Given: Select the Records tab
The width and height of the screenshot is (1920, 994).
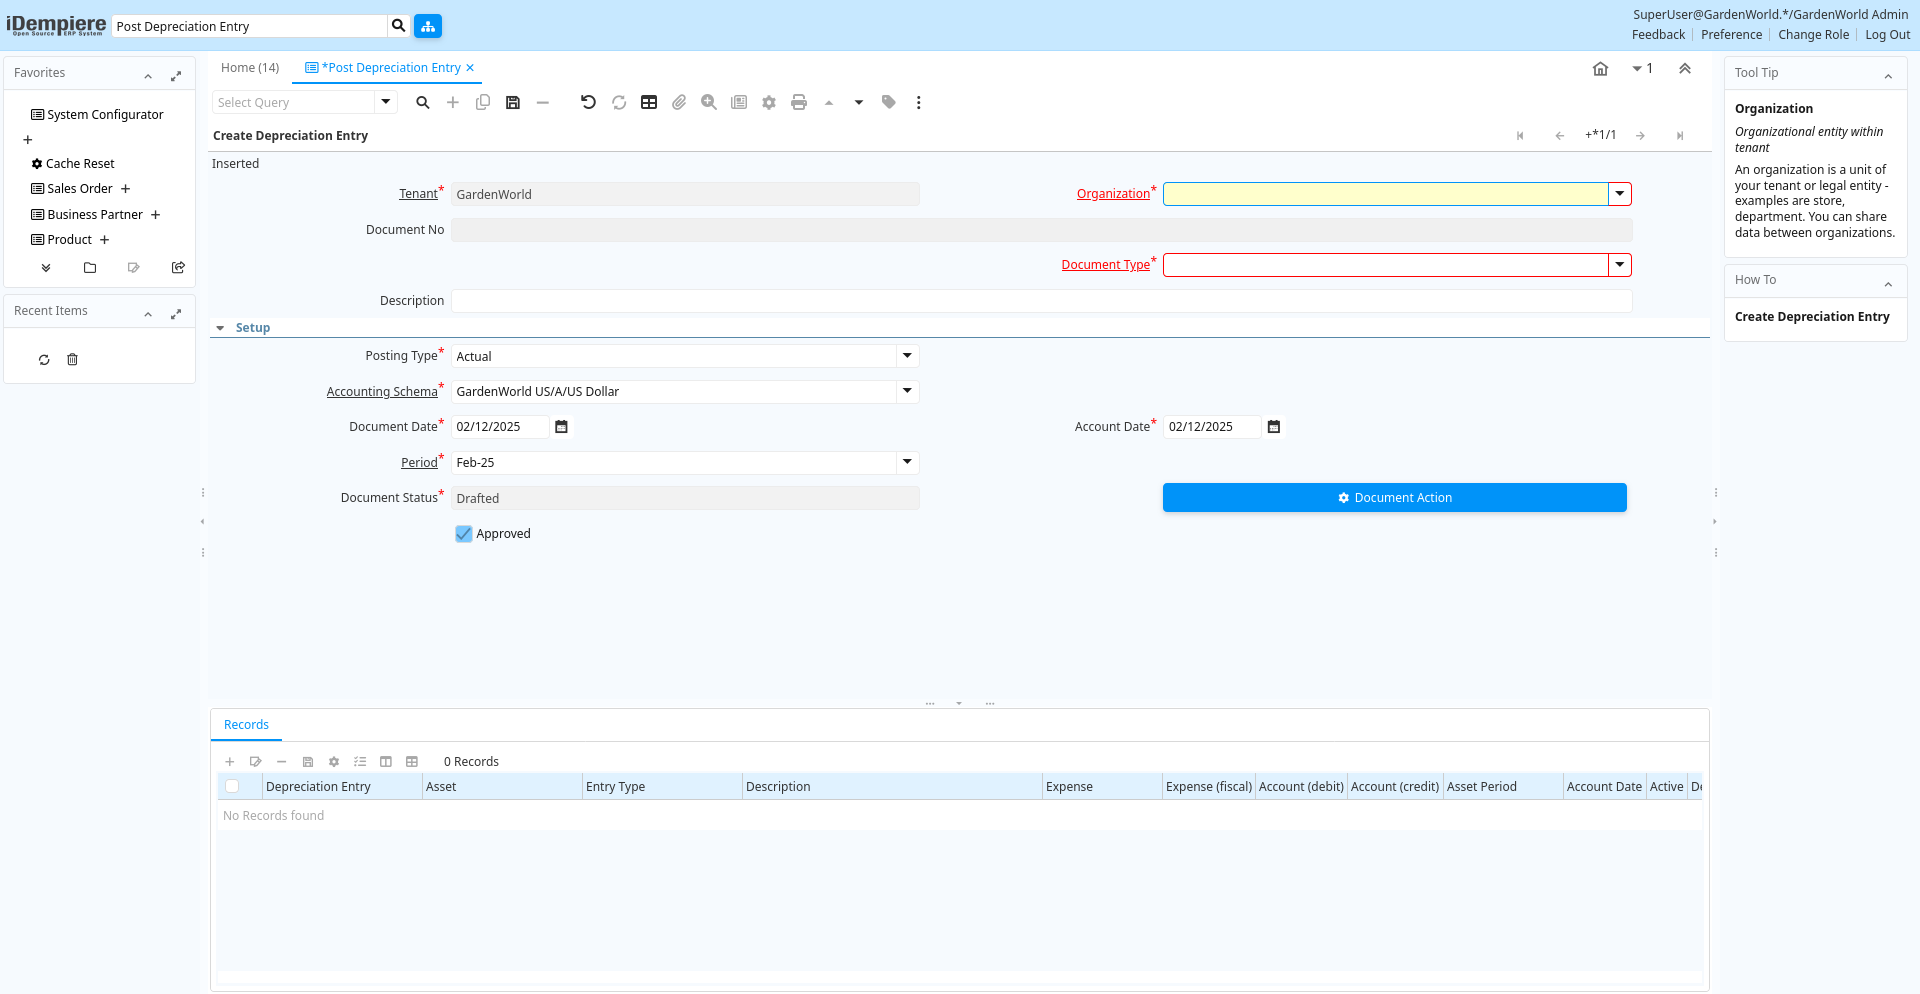Looking at the screenshot, I should click(246, 725).
